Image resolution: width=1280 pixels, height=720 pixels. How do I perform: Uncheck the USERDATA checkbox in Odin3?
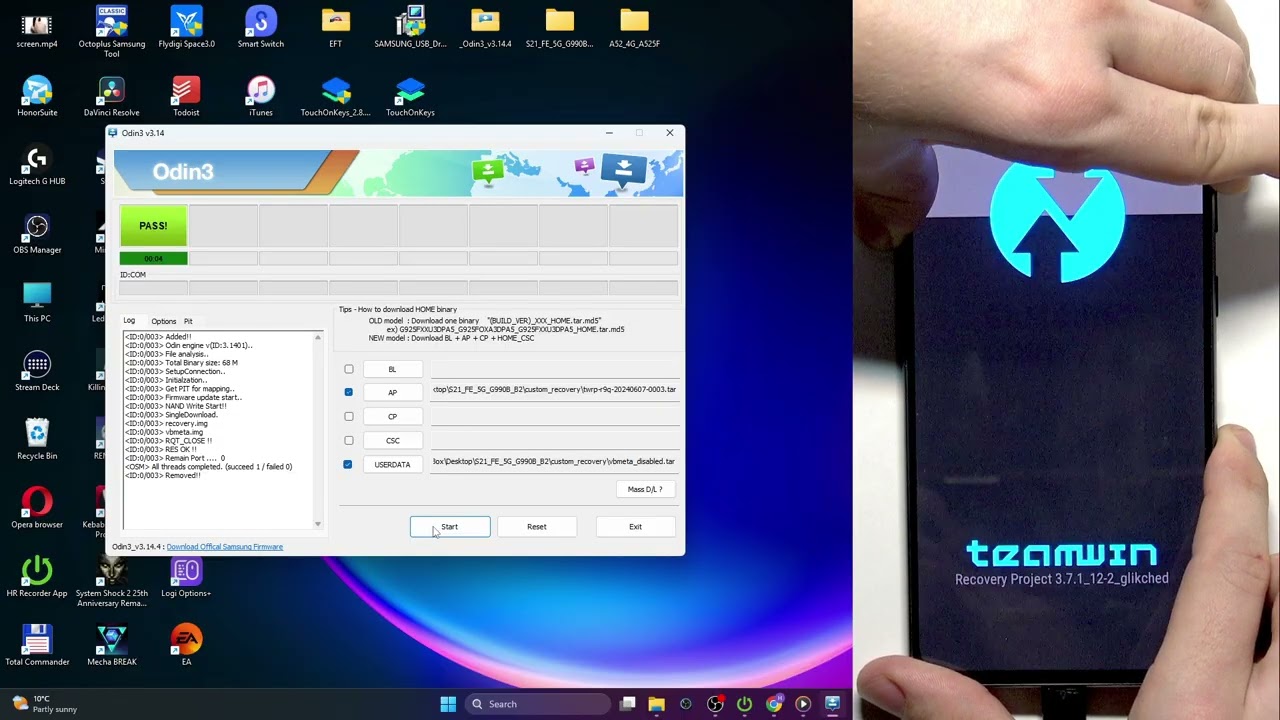348,464
